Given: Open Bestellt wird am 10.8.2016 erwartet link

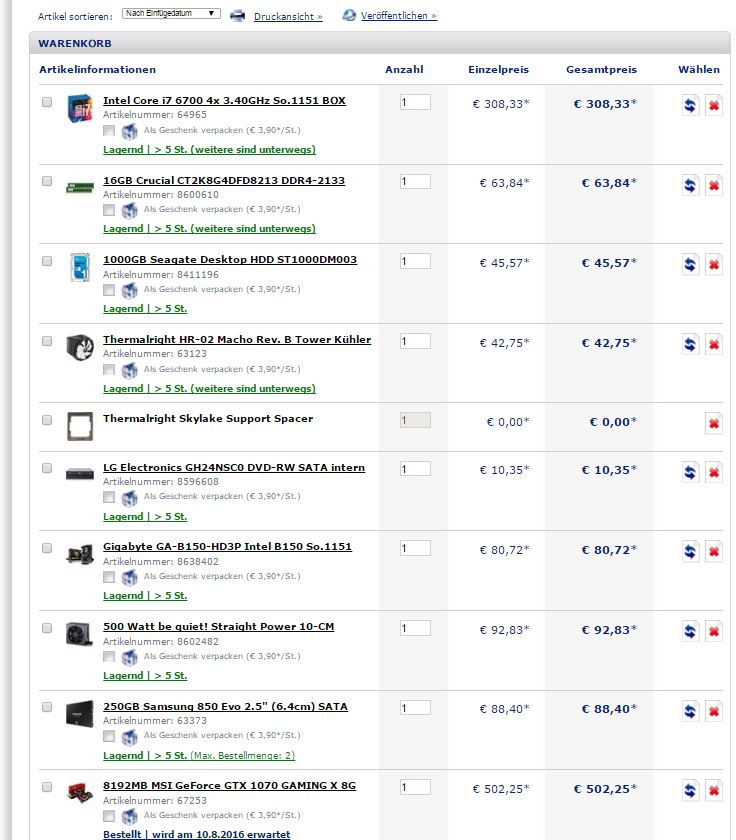Looking at the screenshot, I should click(x=197, y=834).
